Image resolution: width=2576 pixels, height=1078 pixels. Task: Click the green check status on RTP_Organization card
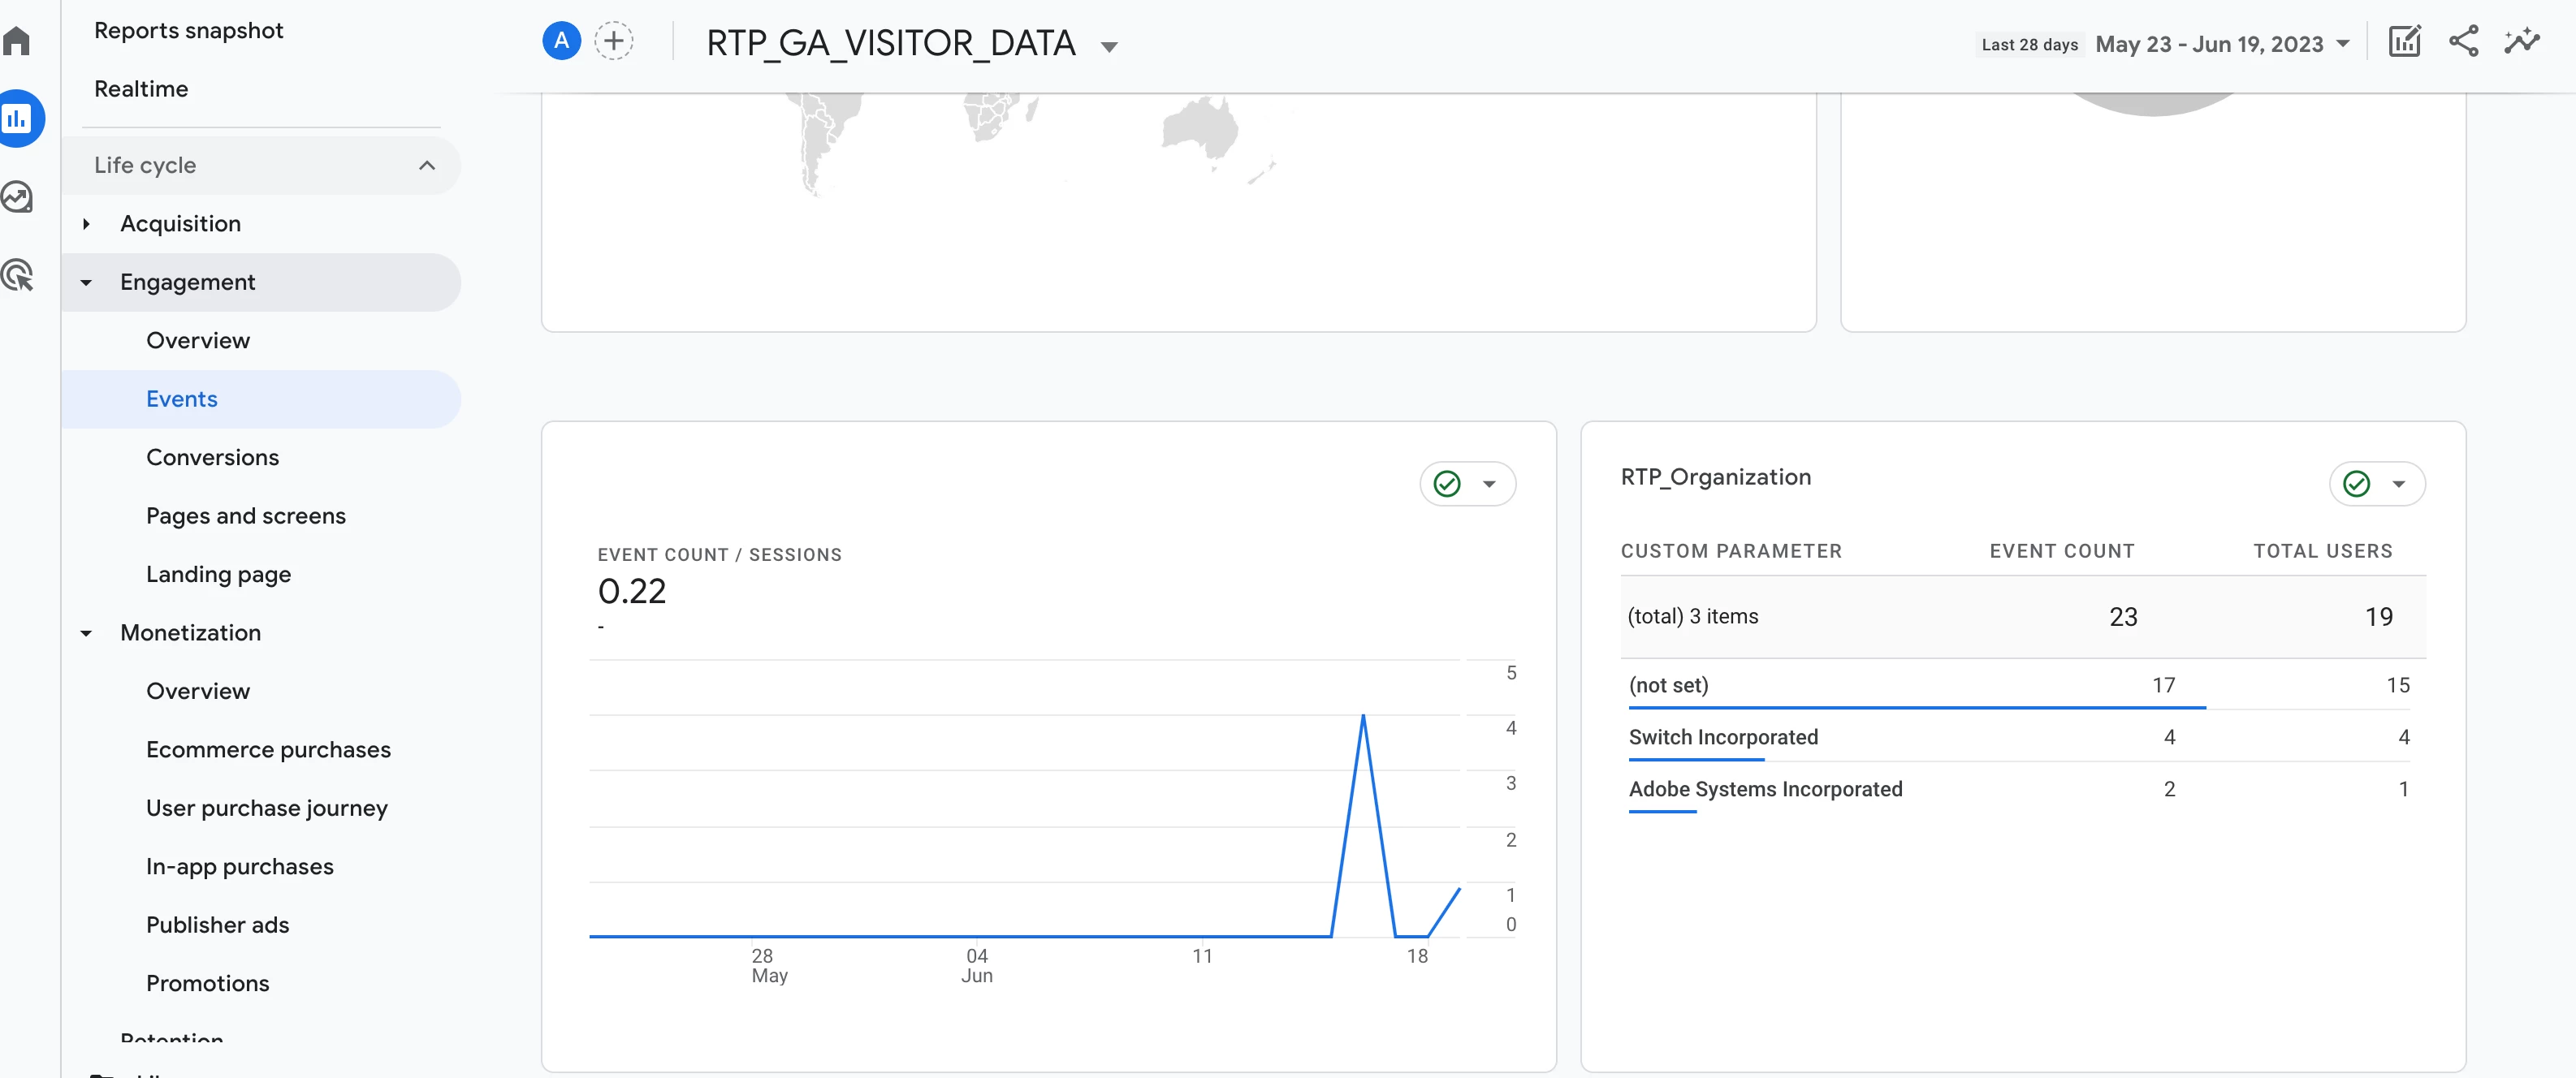point(2357,484)
